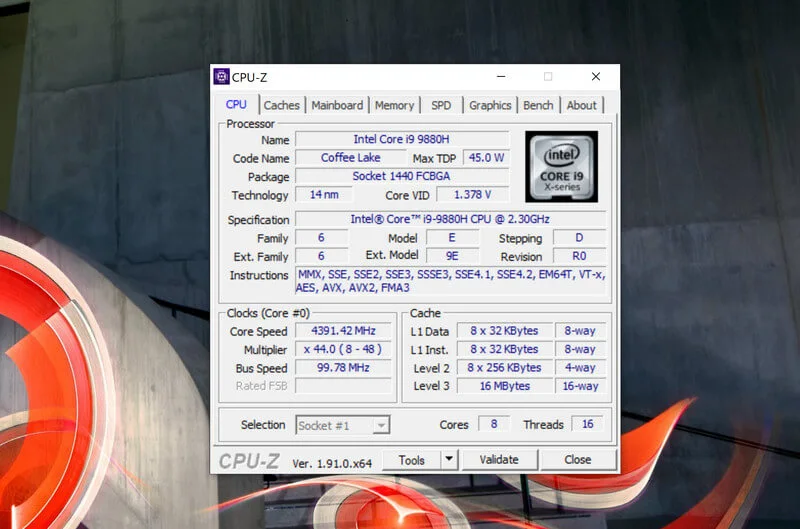The height and width of the screenshot is (529, 800).
Task: Click the Tools button
Action: click(x=411, y=460)
